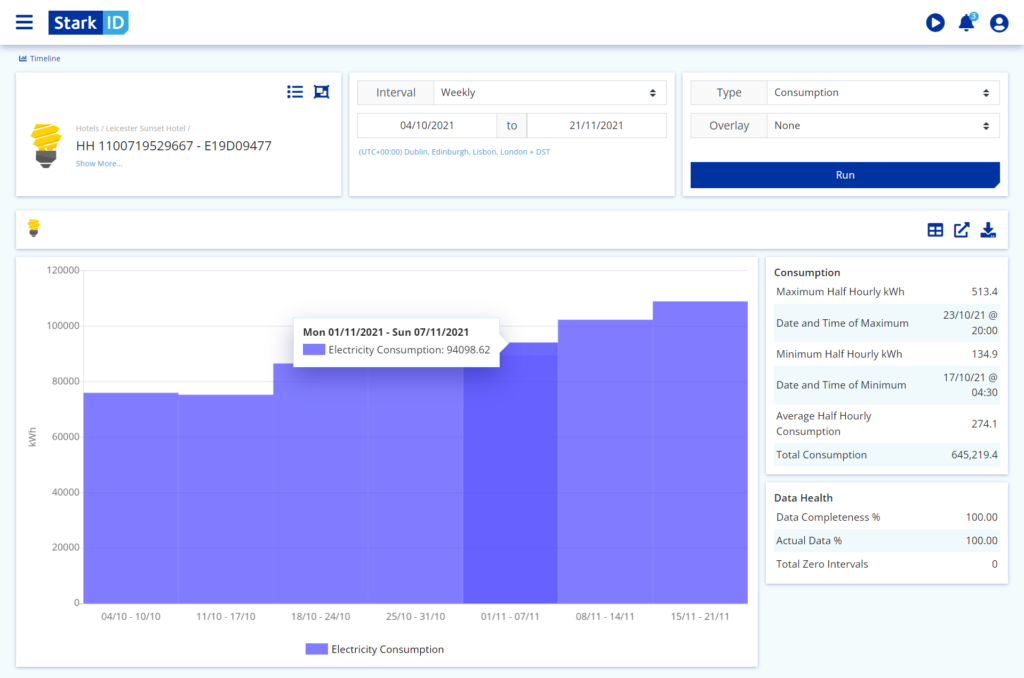
Task: Click the start date field 04/10/2021
Action: [427, 126]
